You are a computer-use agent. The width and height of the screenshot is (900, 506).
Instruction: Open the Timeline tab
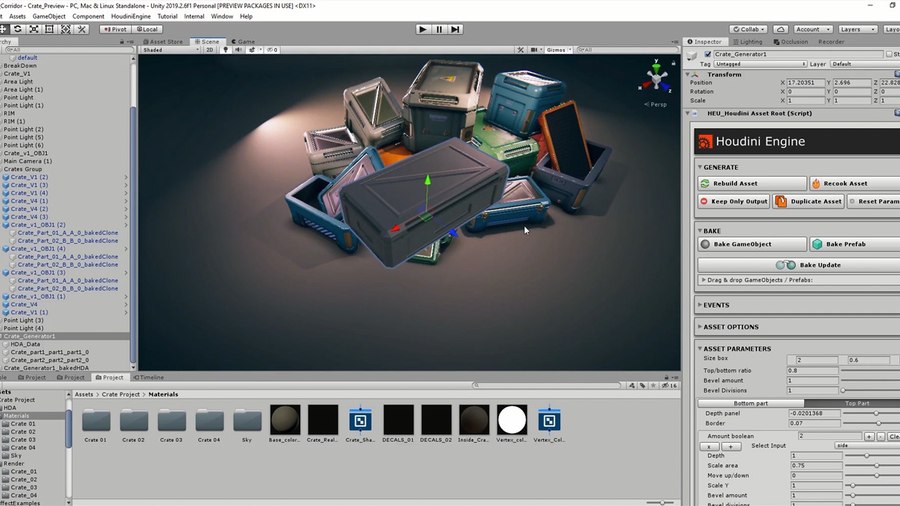149,377
